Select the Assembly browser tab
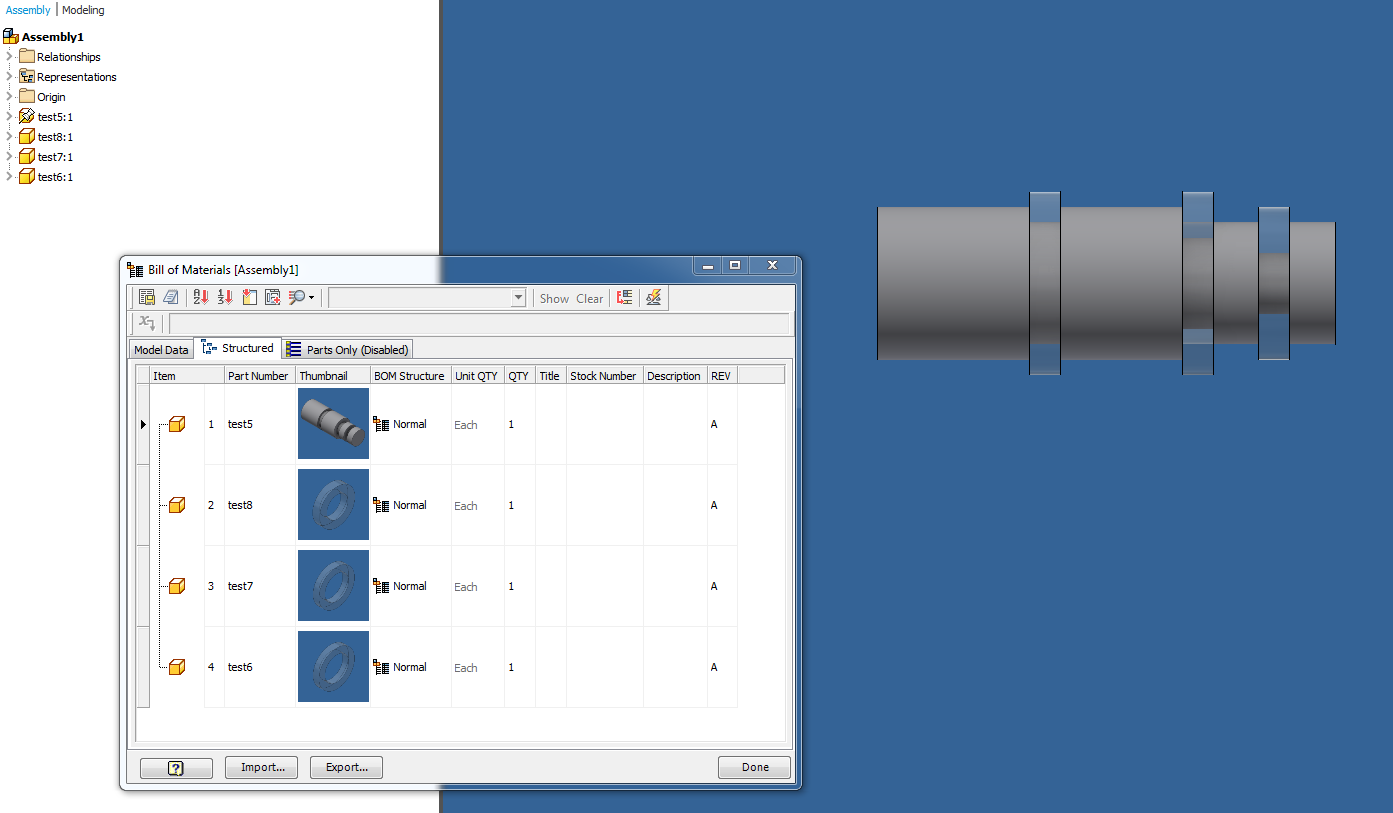Image resolution: width=1393 pixels, height=813 pixels. point(28,10)
